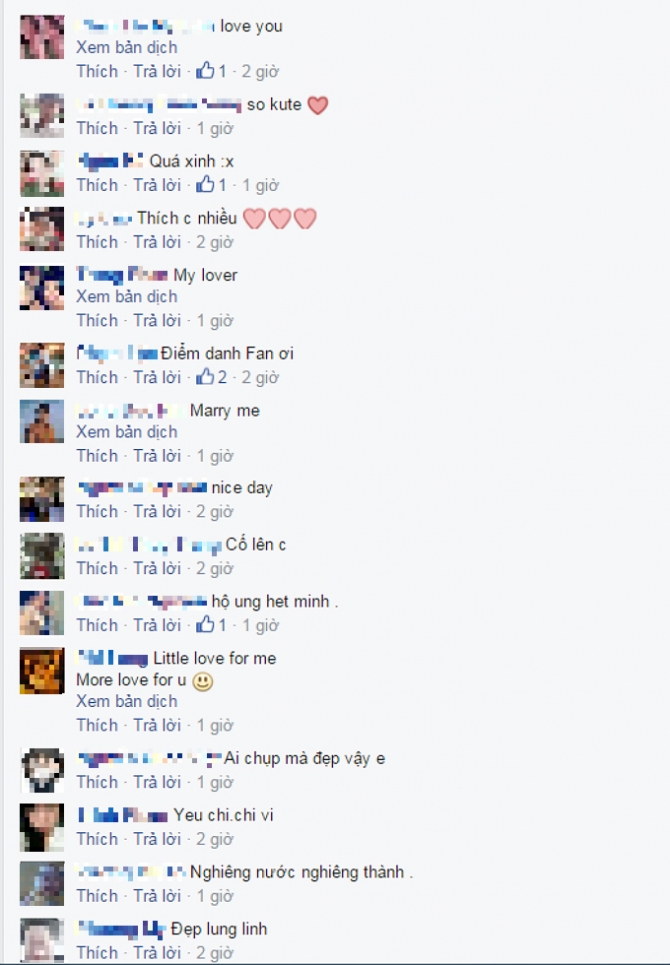Open avatar next to "Ai chụp mà đẹp vậy e"
The width and height of the screenshot is (670, 965).
[42, 770]
